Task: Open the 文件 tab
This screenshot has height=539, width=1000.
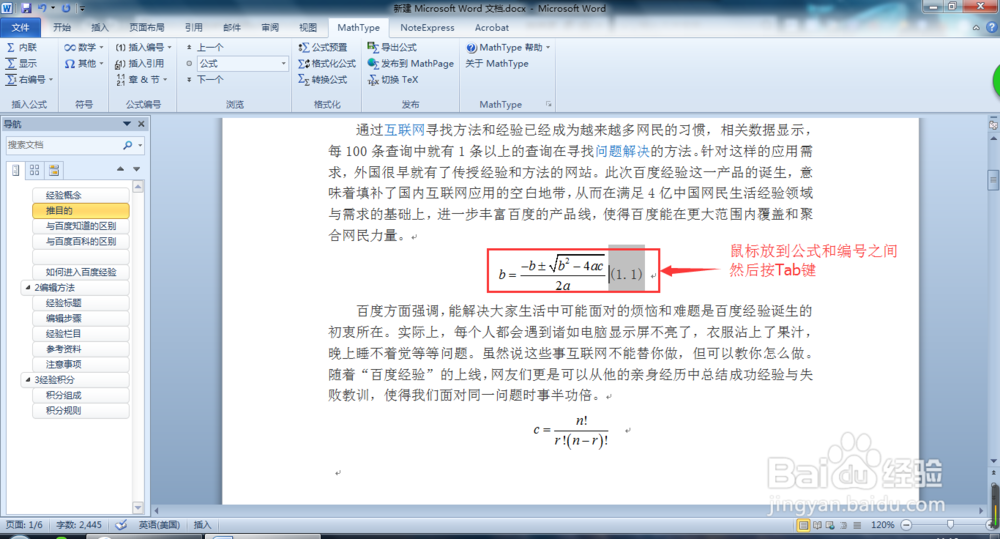Action: click(x=20, y=27)
